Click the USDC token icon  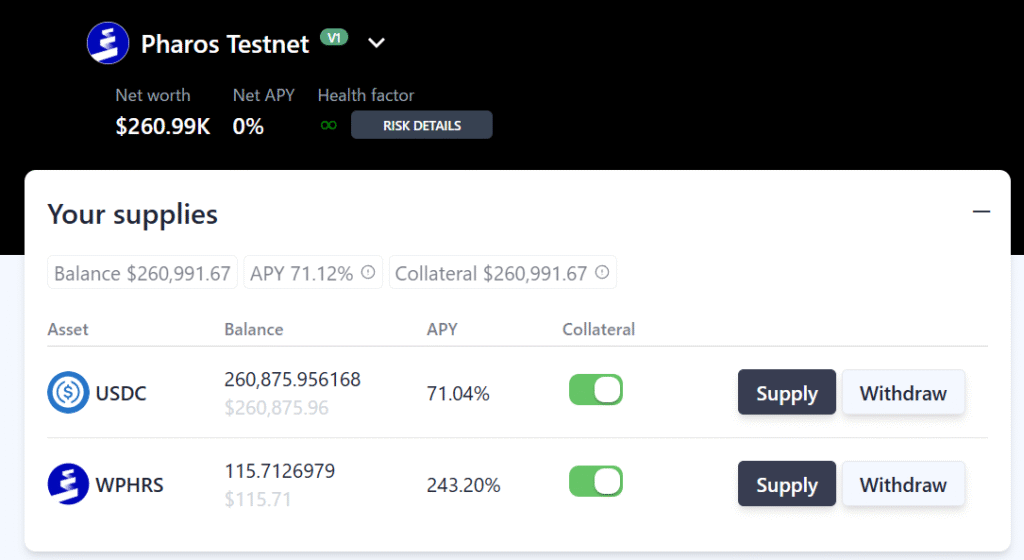pos(68,393)
